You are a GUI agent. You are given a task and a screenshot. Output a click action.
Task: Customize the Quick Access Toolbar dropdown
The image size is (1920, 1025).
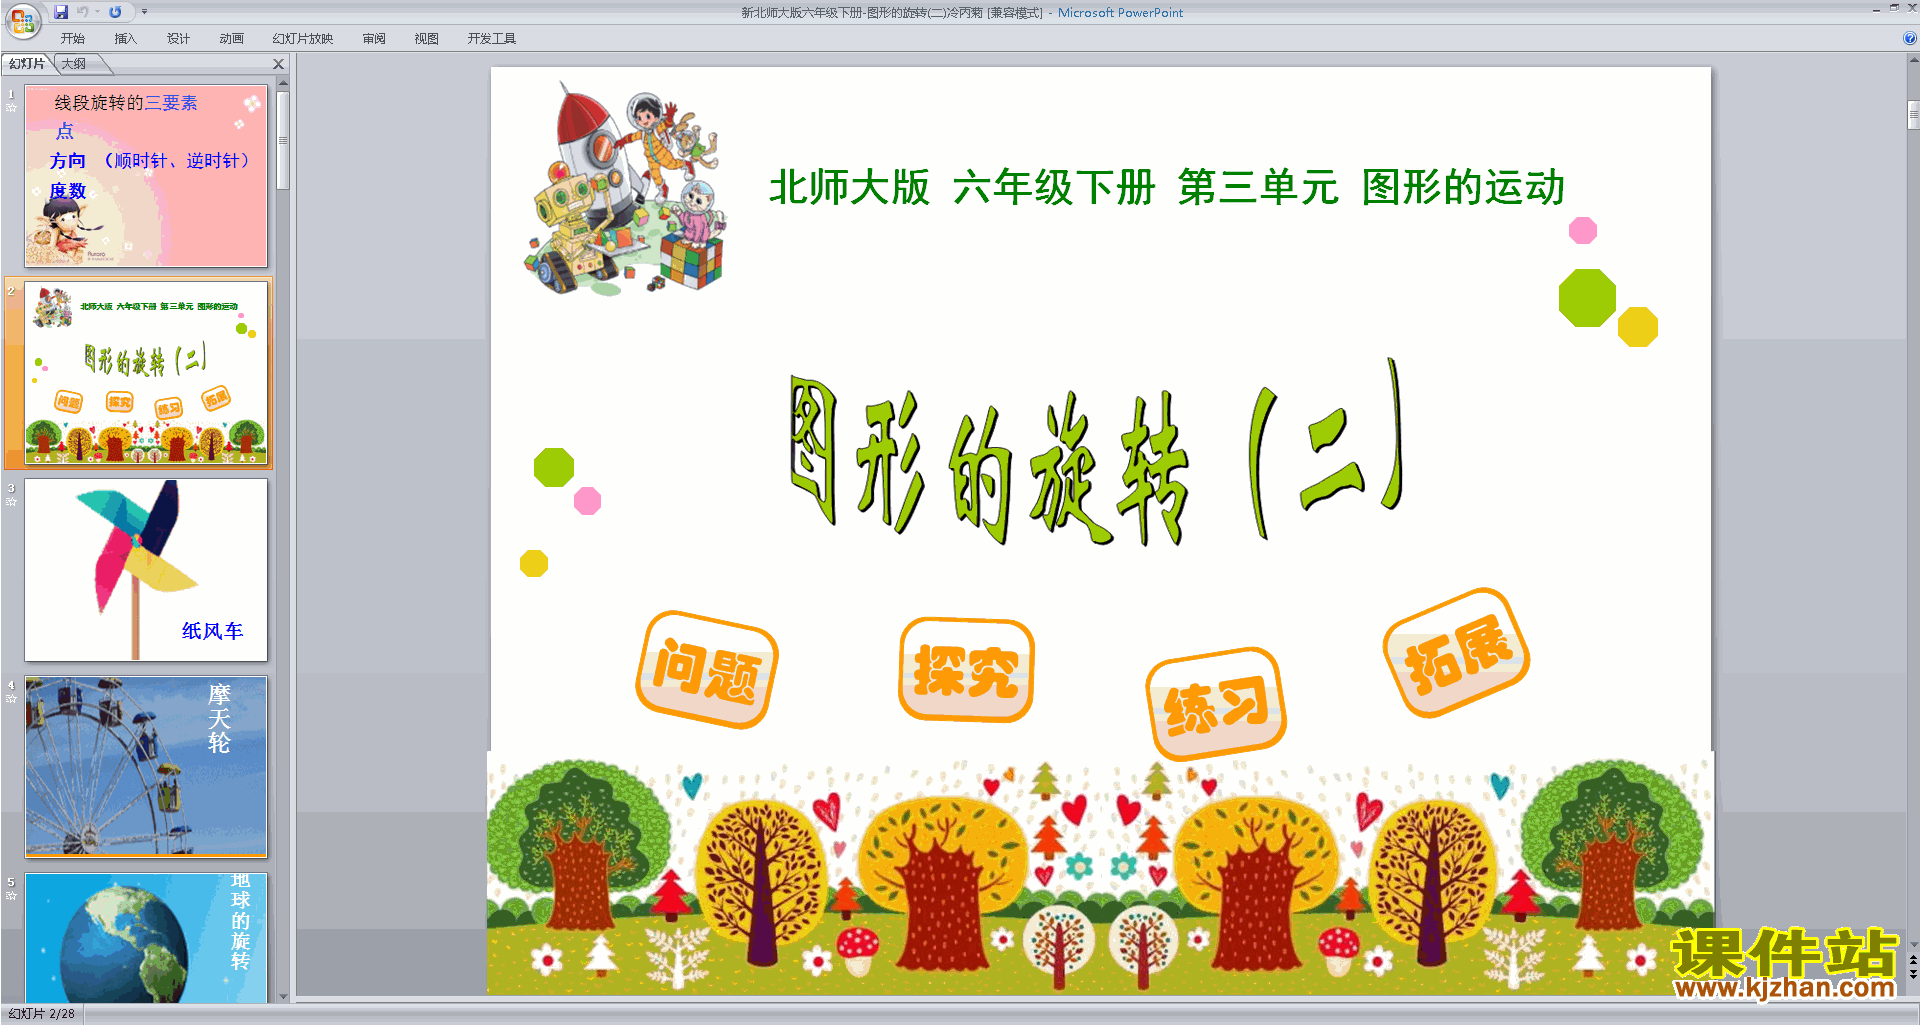(x=144, y=12)
